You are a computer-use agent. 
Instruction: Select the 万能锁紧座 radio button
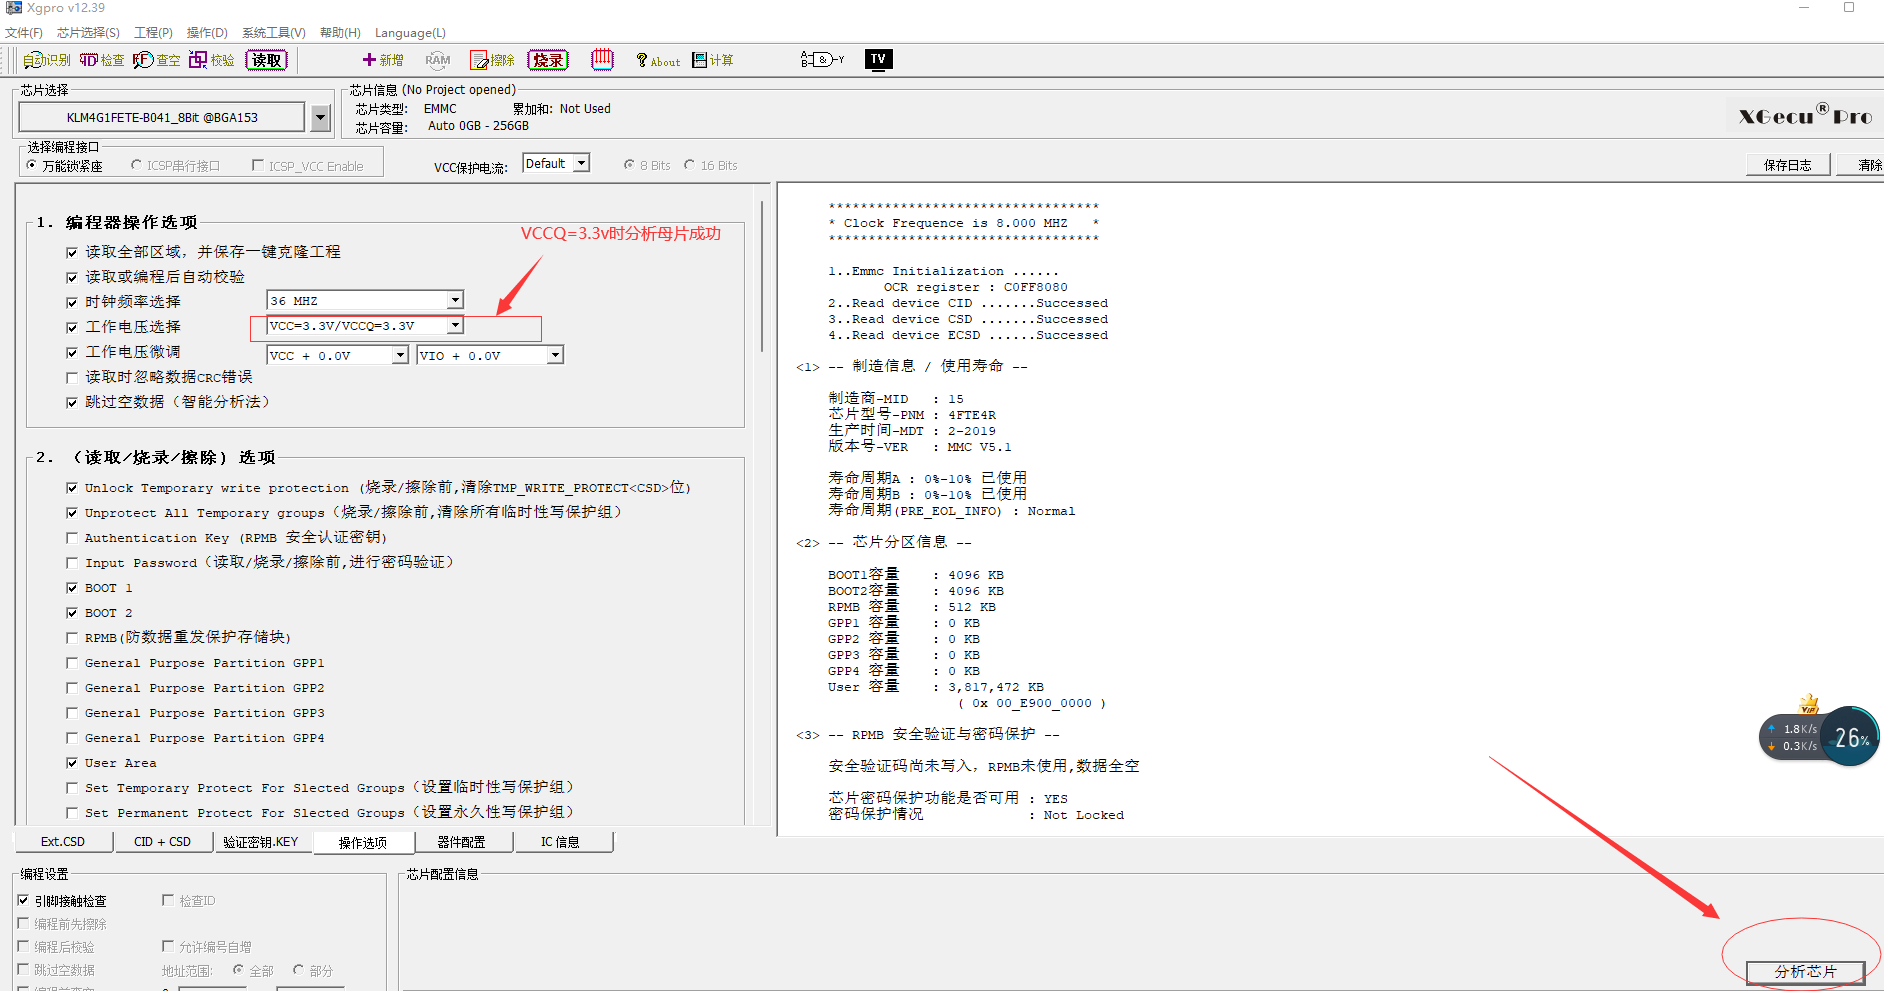[32, 165]
